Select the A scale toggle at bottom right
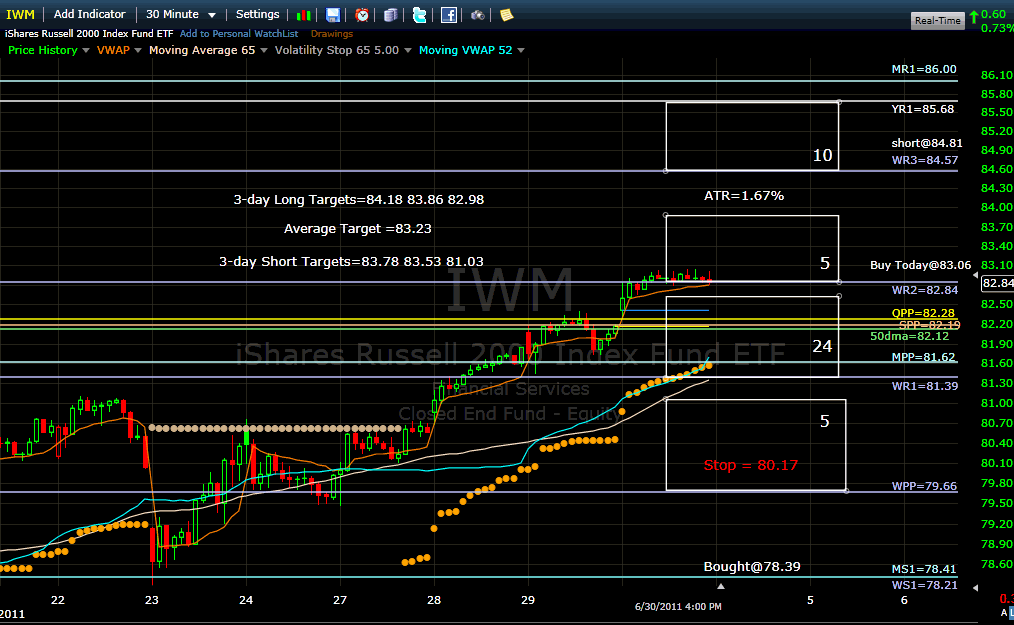Viewport: 1014px width, 625px height. coord(1004,613)
